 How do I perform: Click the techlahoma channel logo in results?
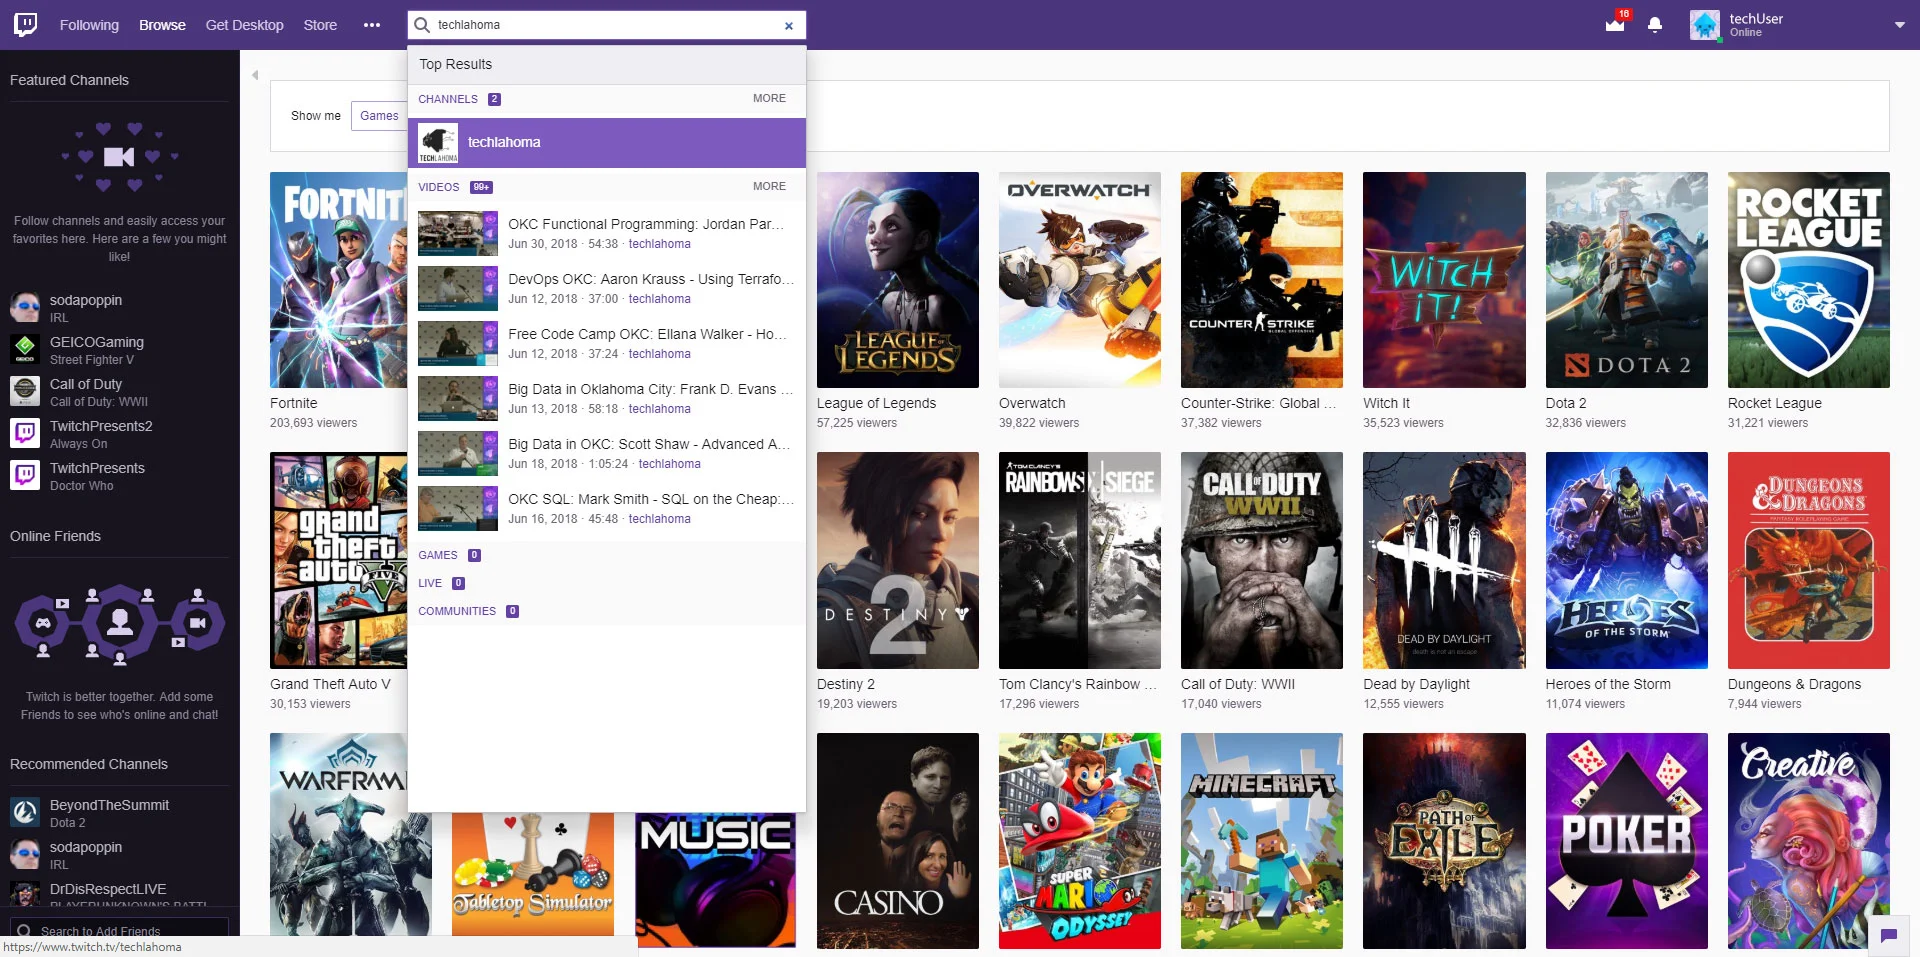[x=438, y=143]
